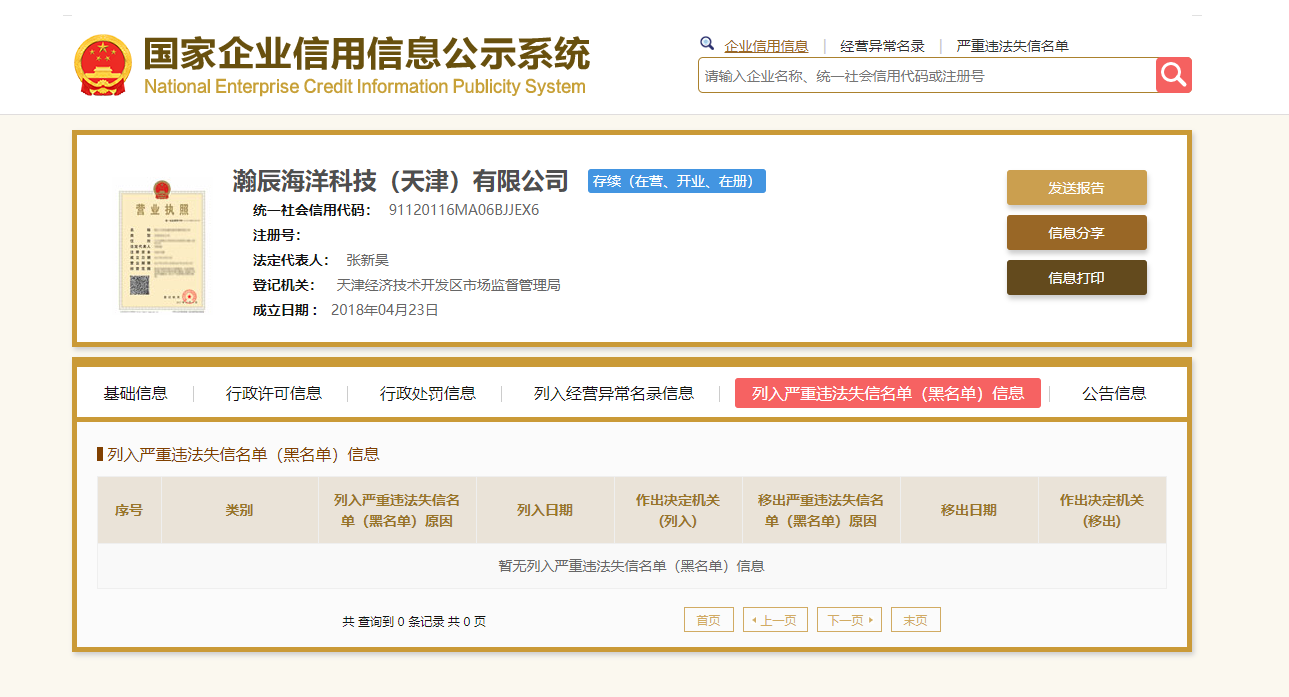Jump to last page with 末页
1289x697 pixels.
click(x=916, y=620)
